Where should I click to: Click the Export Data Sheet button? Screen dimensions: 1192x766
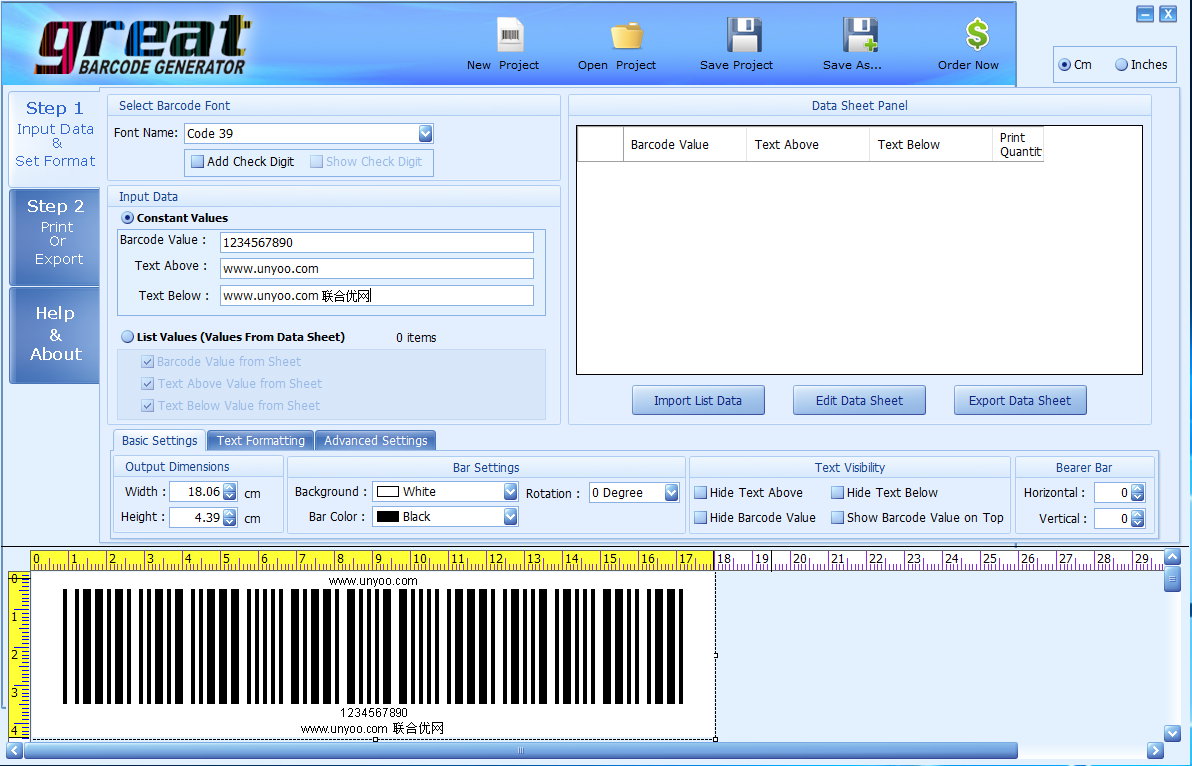point(1020,400)
